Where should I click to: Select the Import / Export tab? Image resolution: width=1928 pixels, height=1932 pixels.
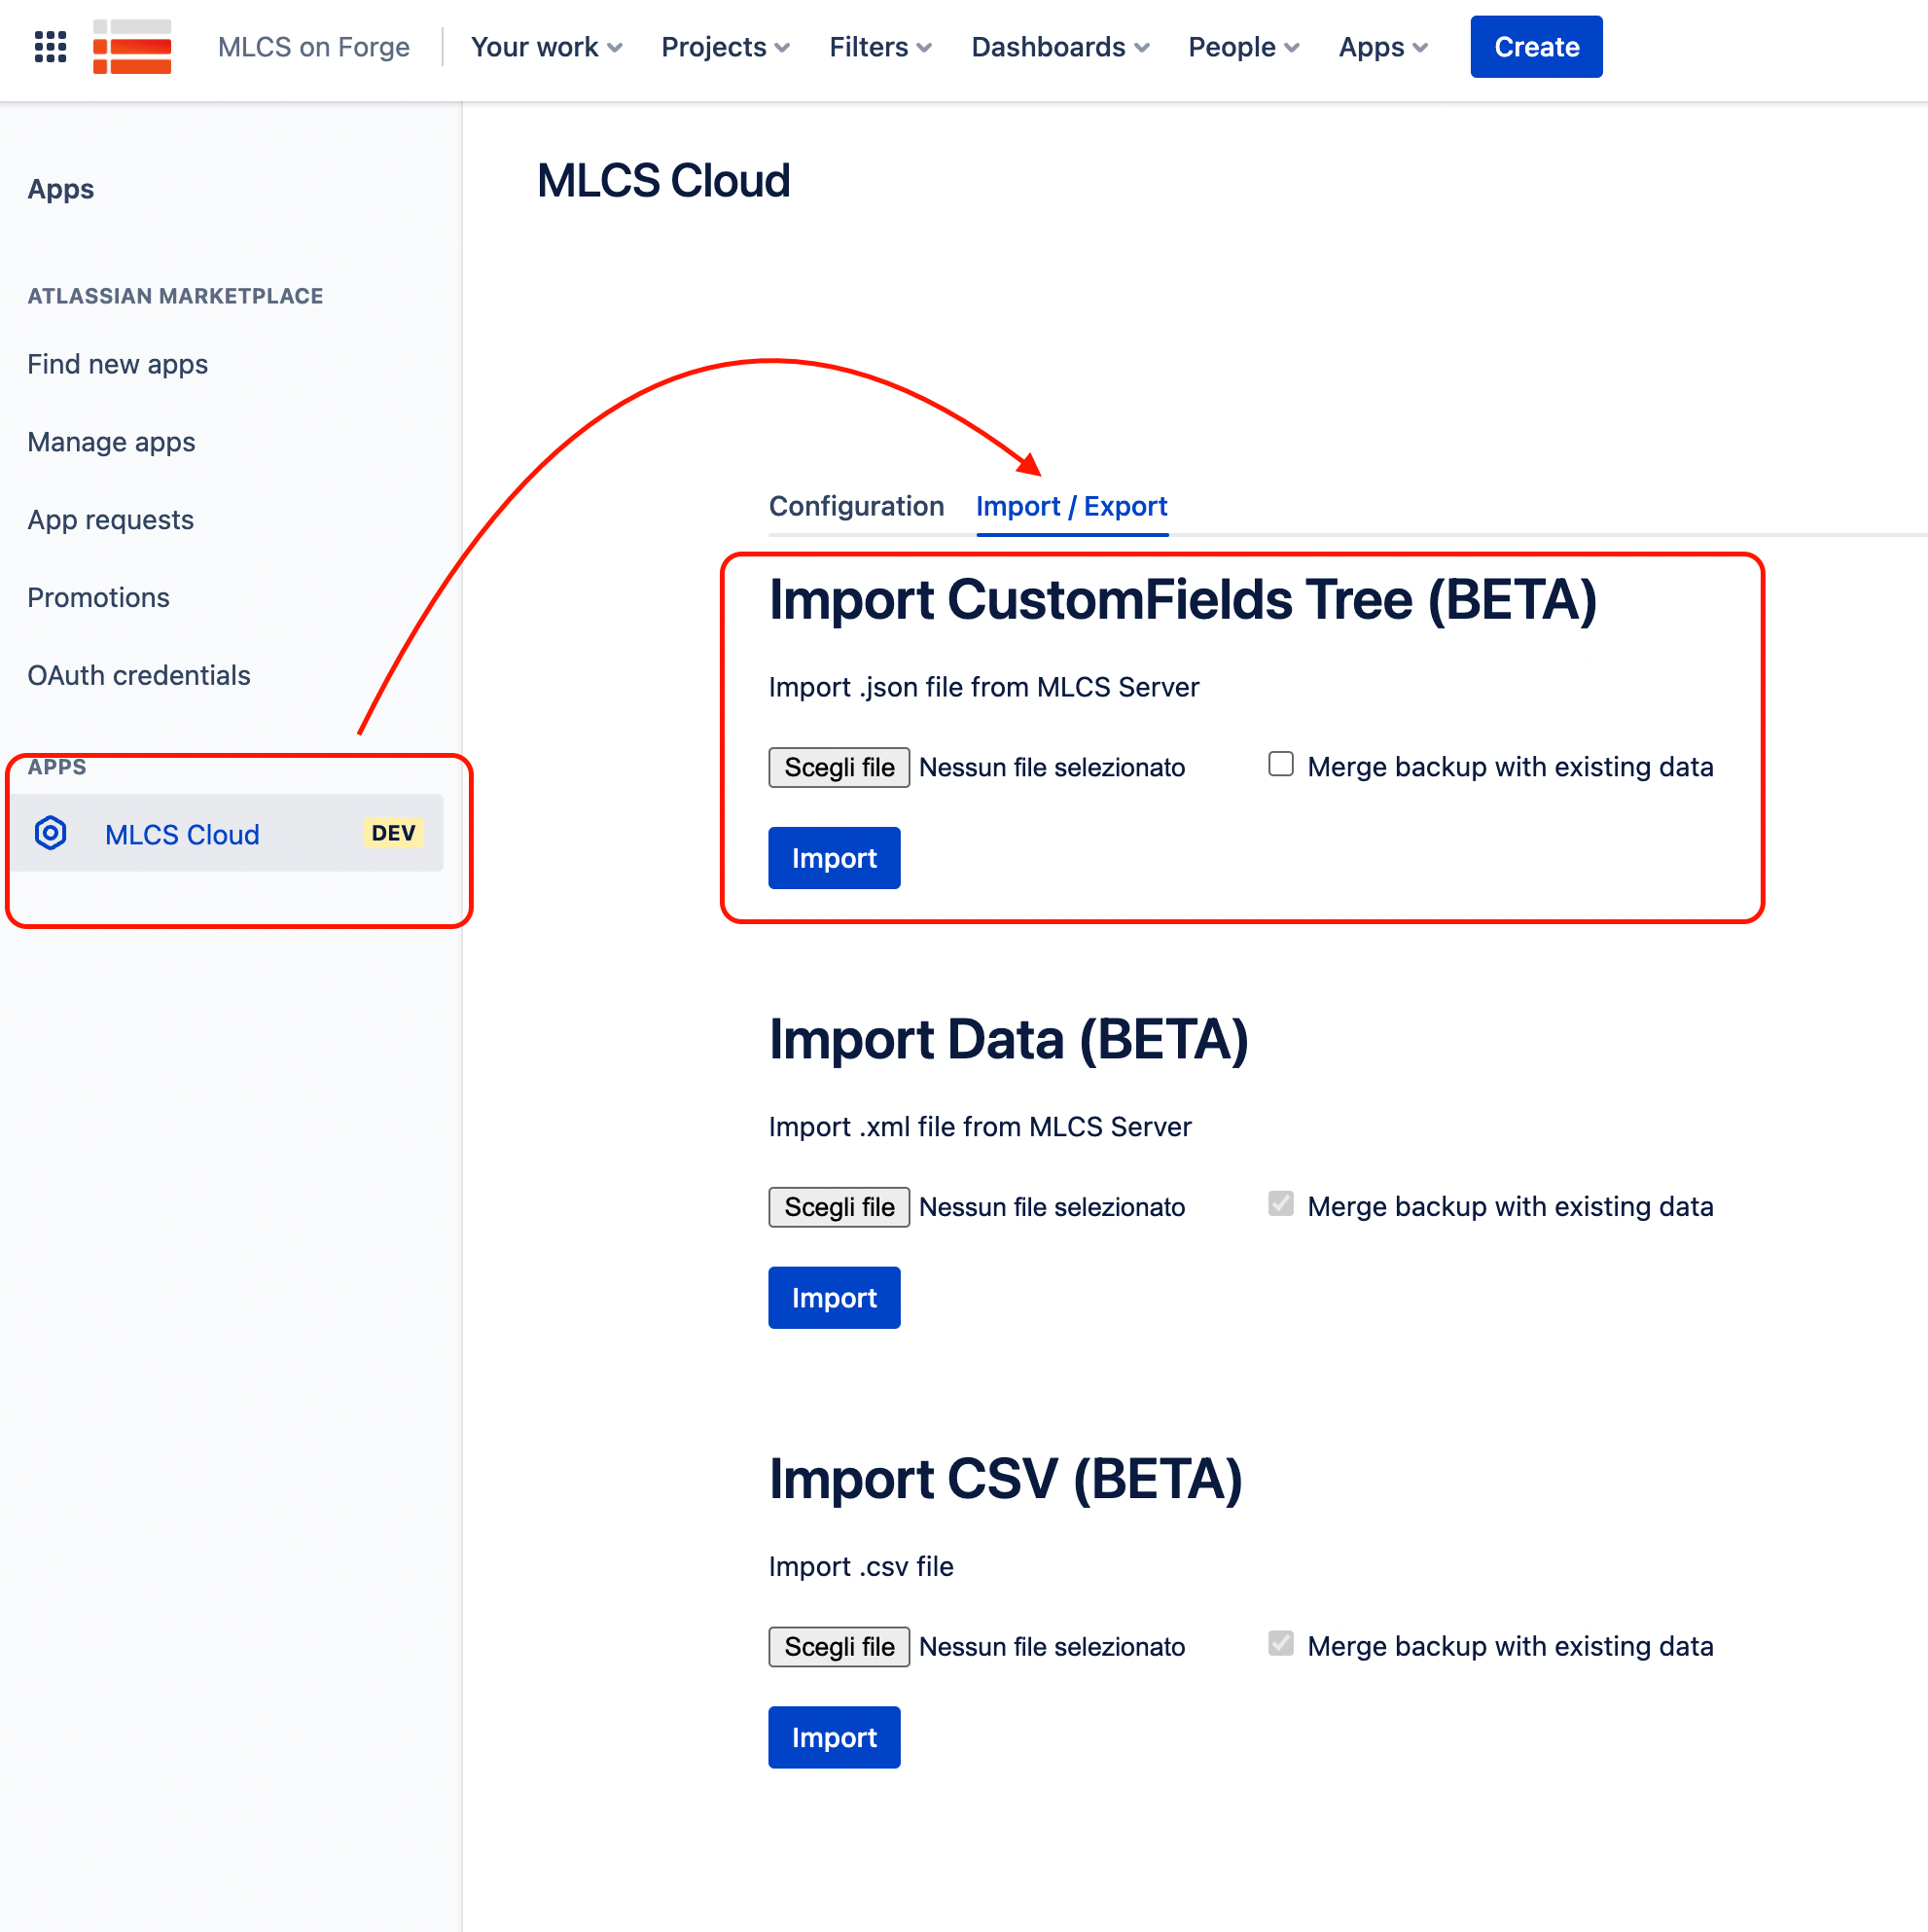click(x=1071, y=506)
